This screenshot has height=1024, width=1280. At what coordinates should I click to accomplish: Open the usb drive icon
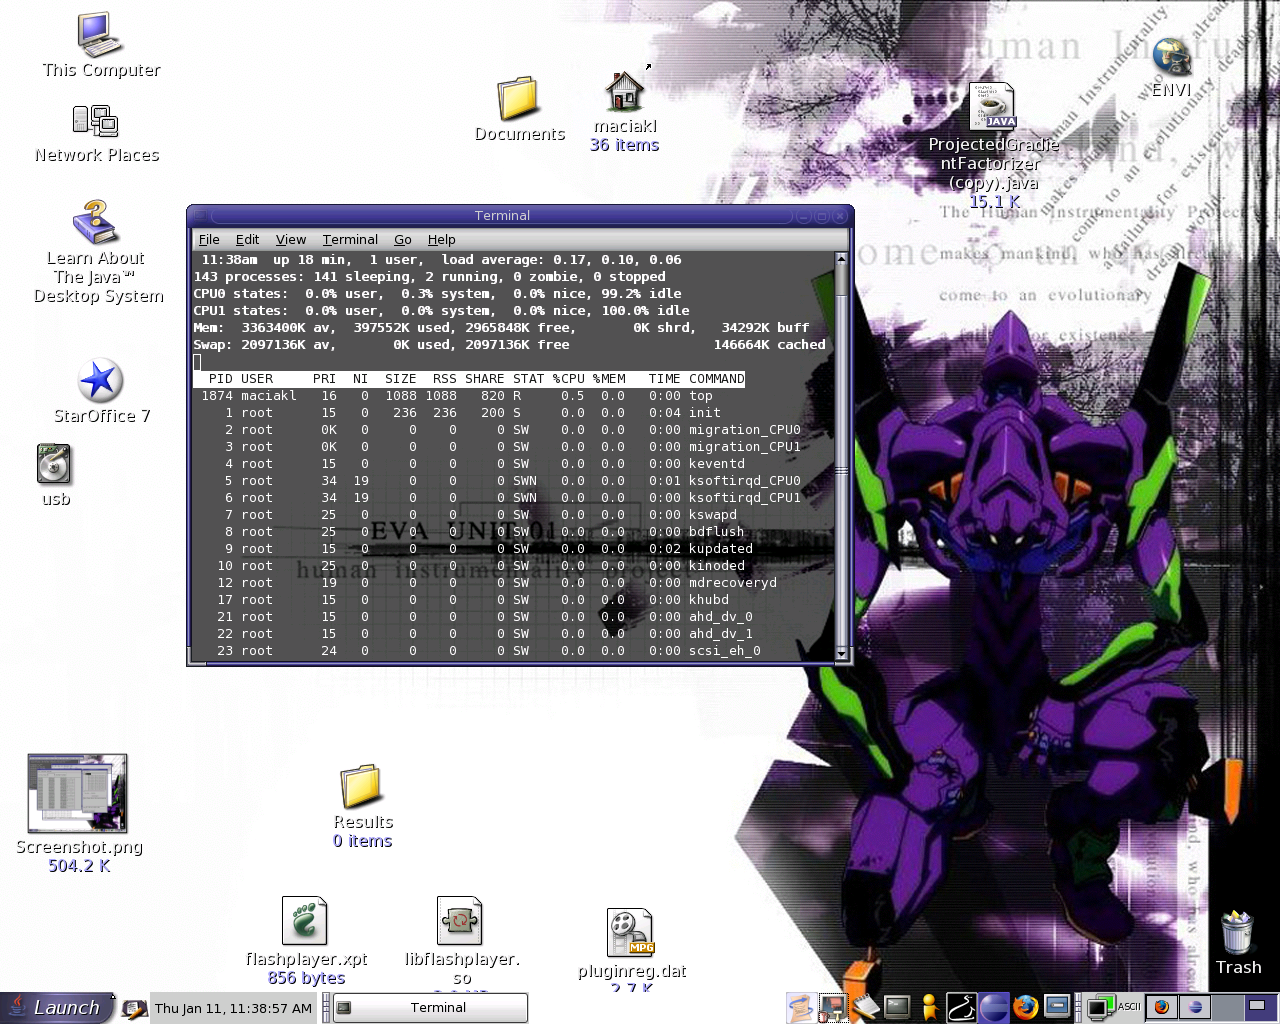[54, 465]
